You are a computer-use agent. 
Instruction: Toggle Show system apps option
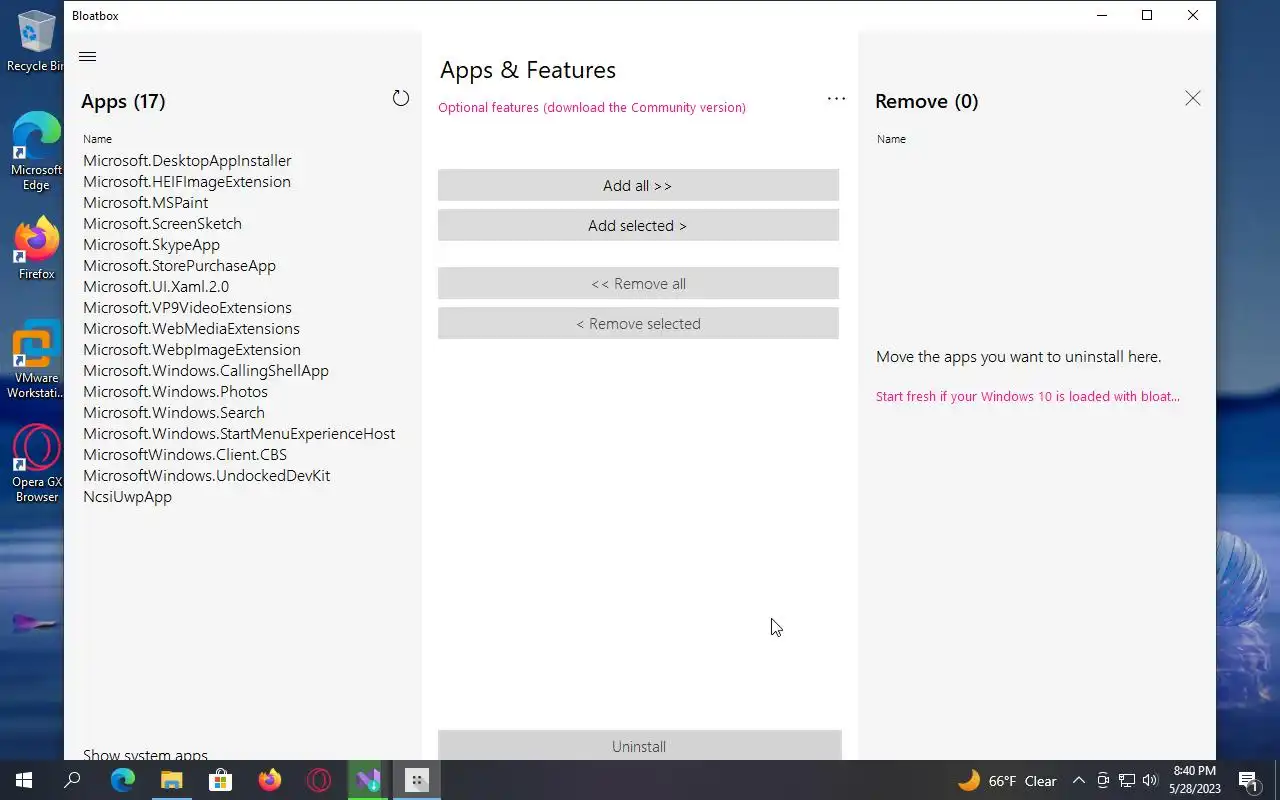coord(145,754)
